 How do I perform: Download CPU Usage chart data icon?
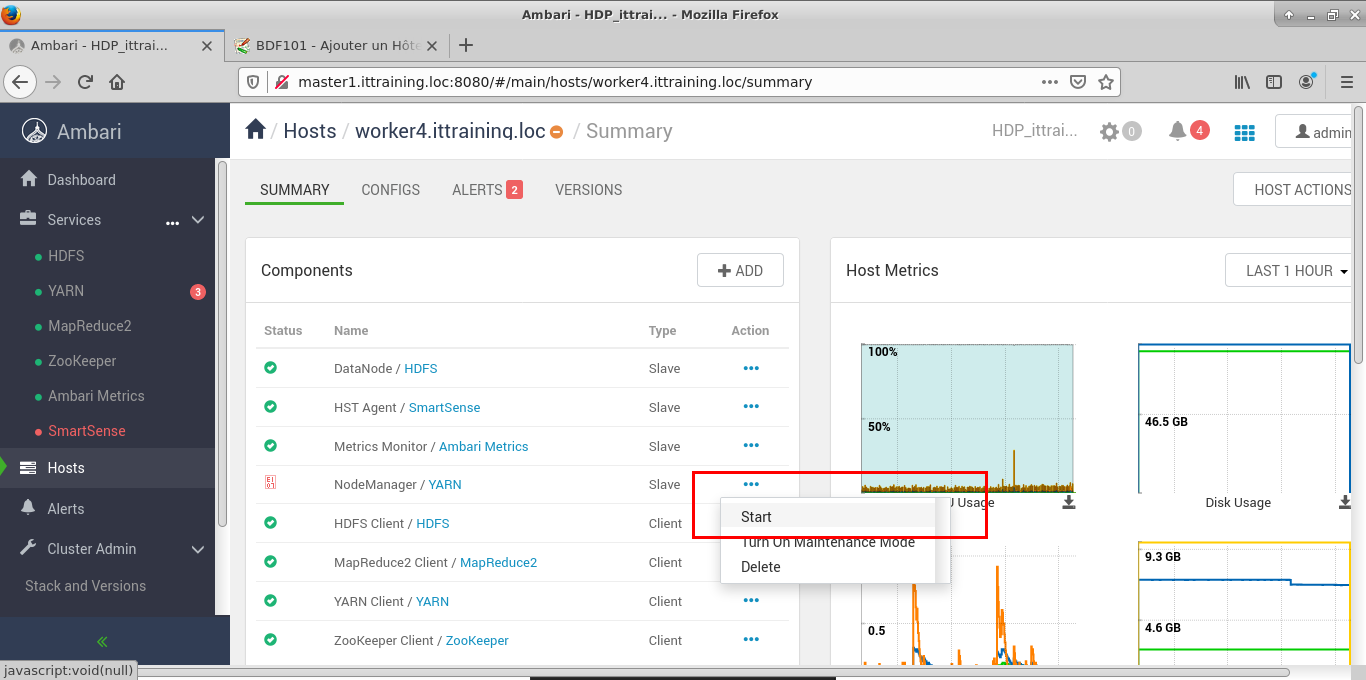coord(1069,502)
